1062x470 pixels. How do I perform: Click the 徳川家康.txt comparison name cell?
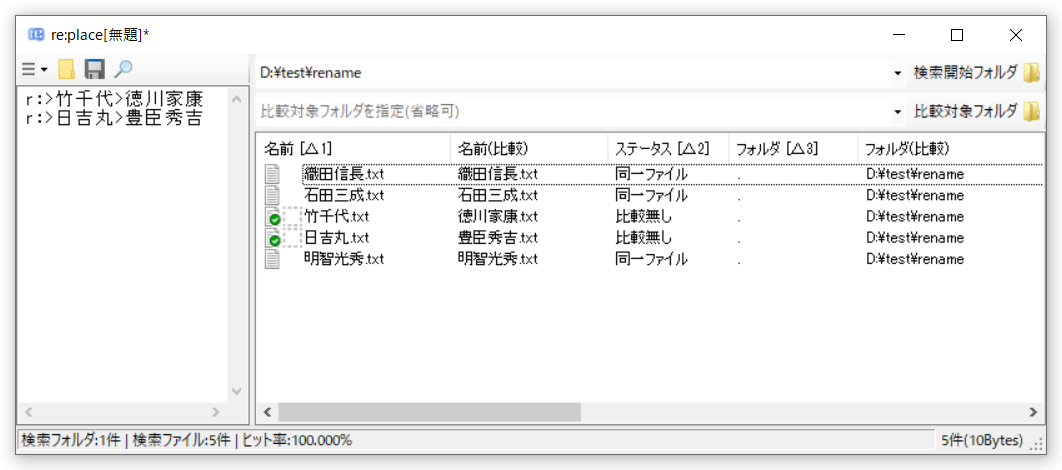click(x=498, y=217)
